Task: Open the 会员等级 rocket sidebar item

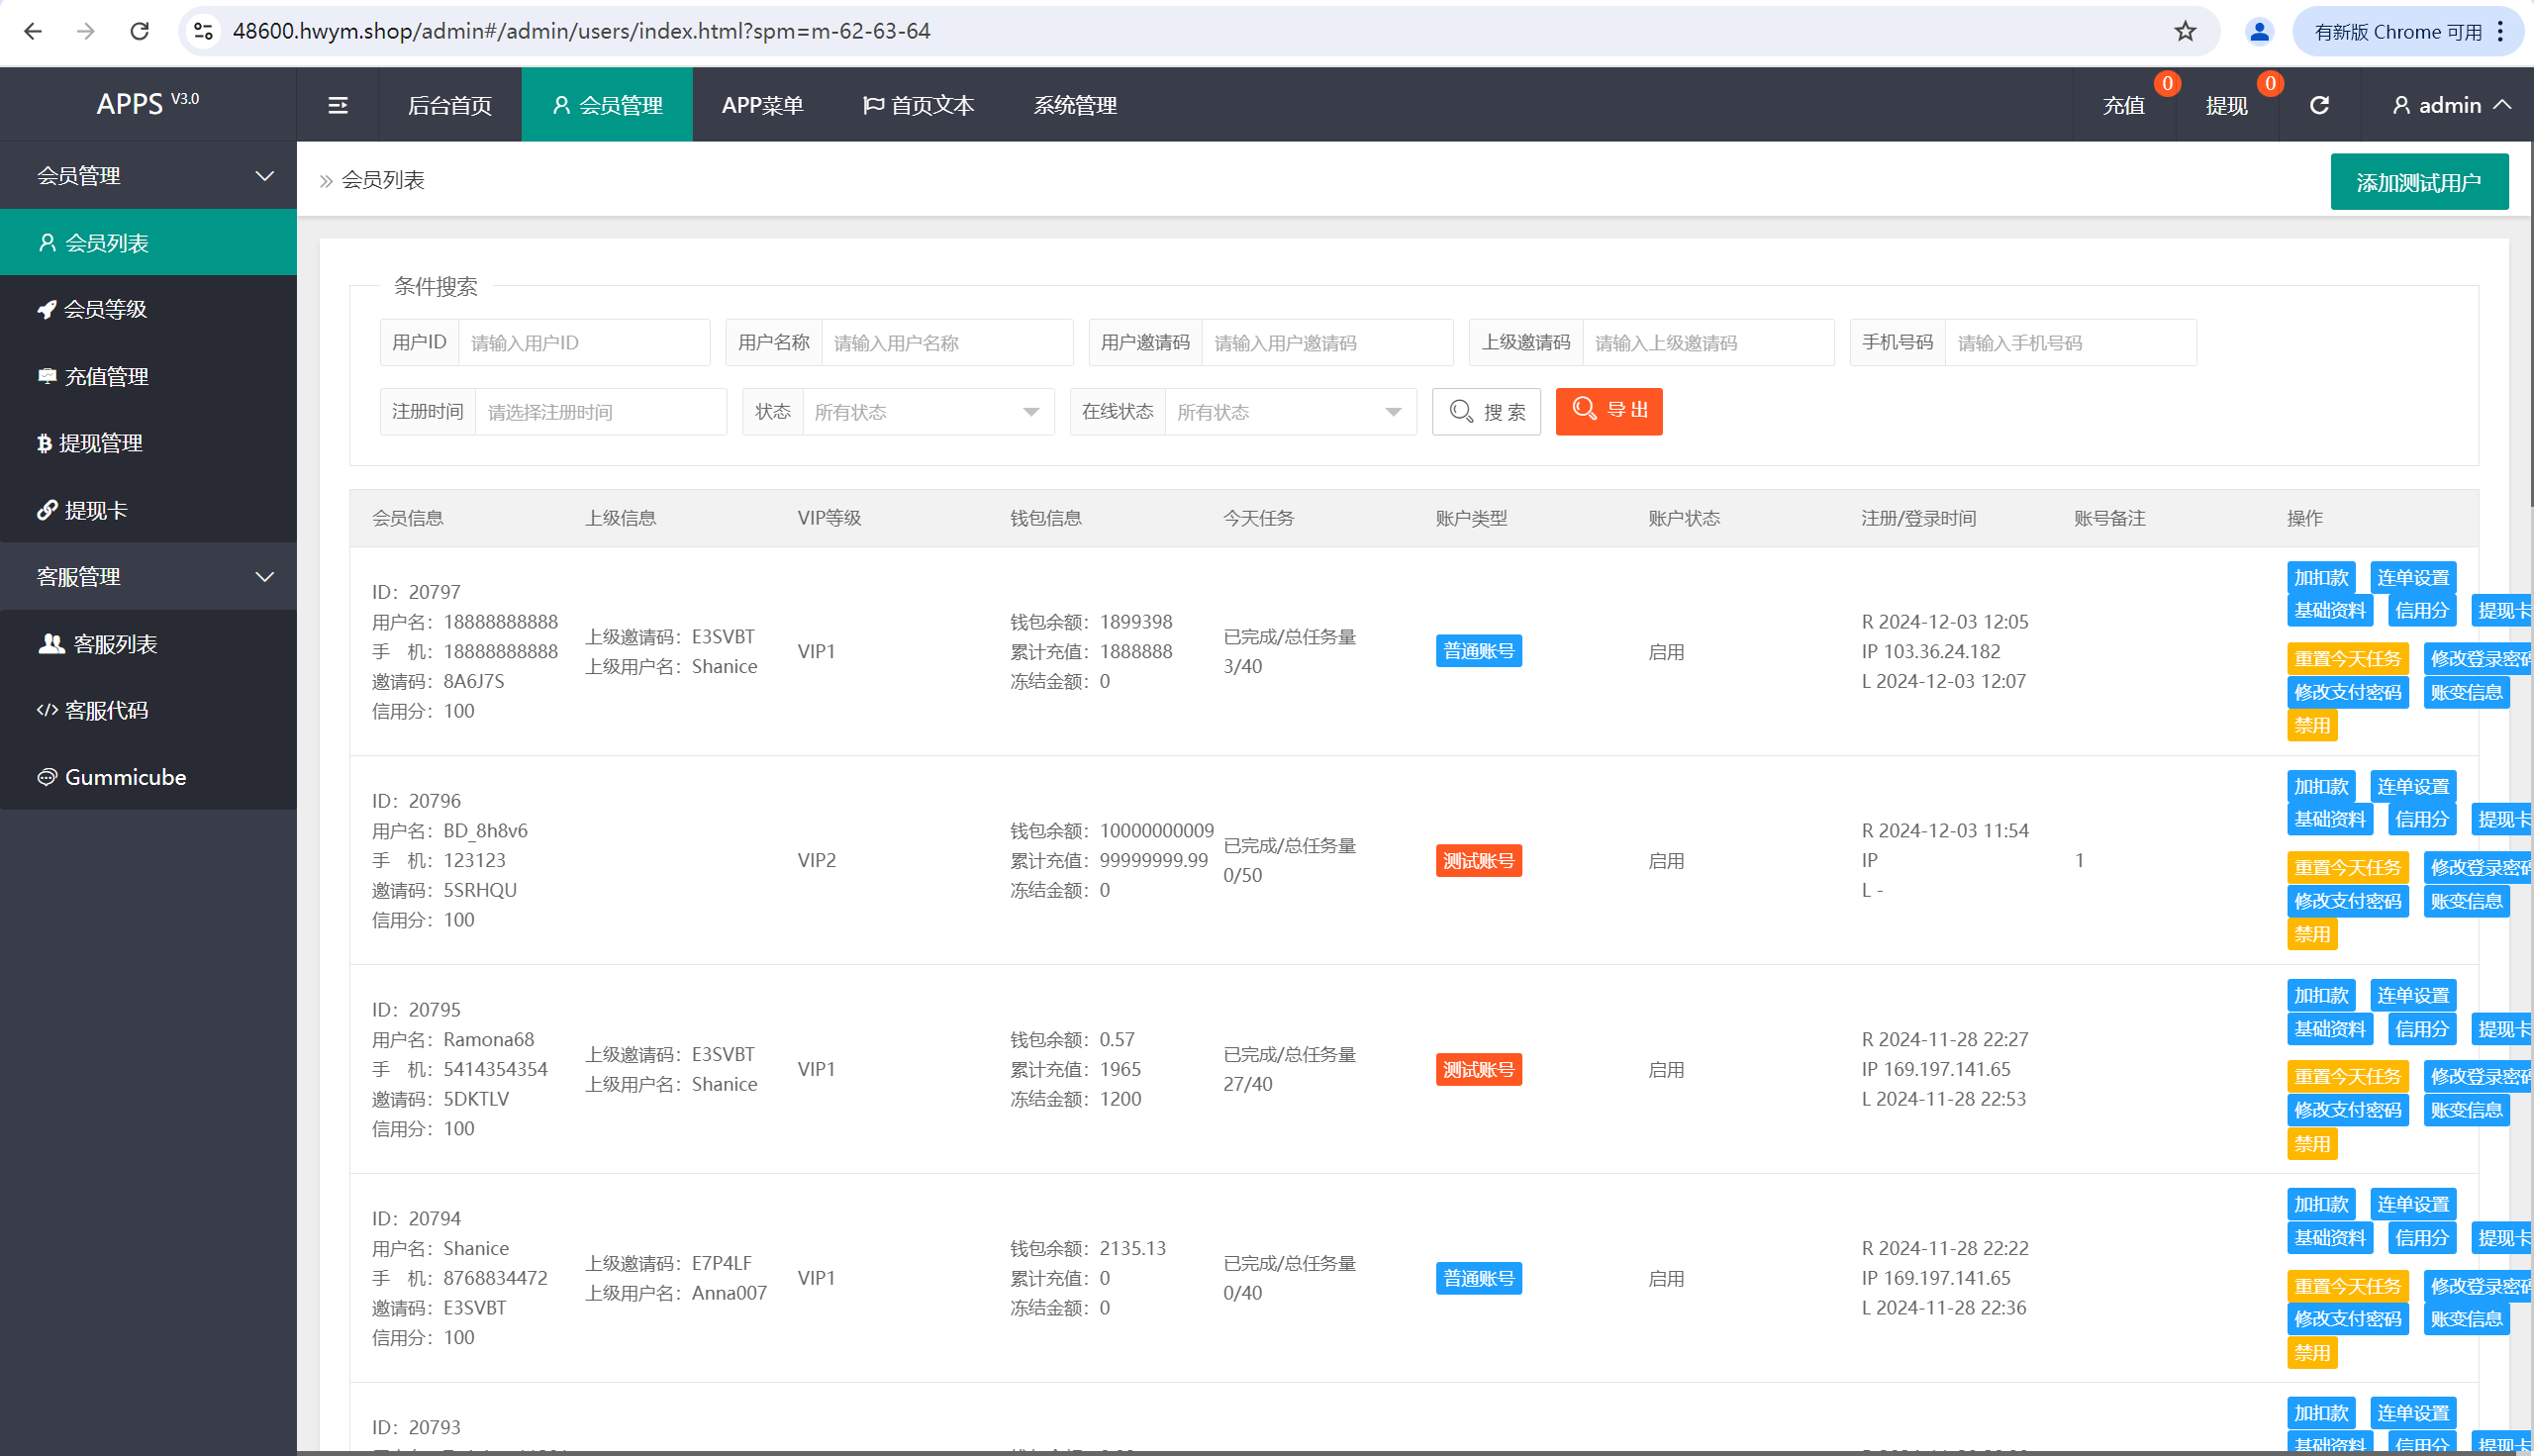Action: [x=105, y=309]
